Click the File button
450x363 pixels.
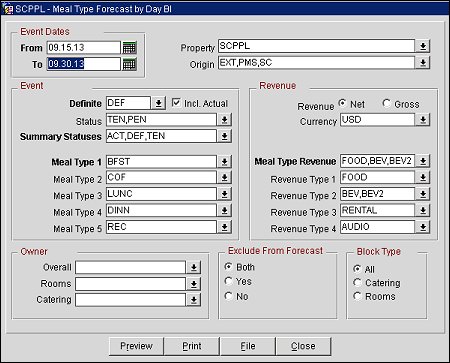pos(248,346)
